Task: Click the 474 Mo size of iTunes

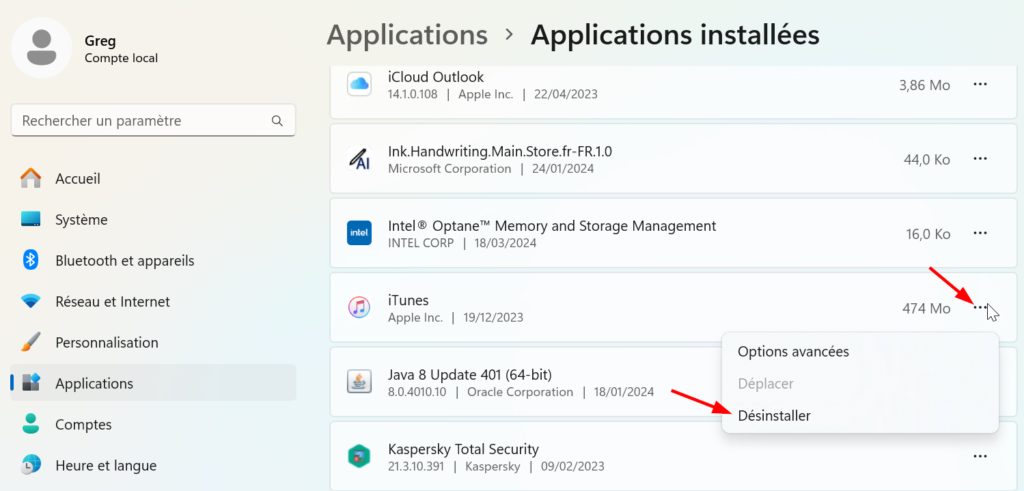Action: coord(926,308)
